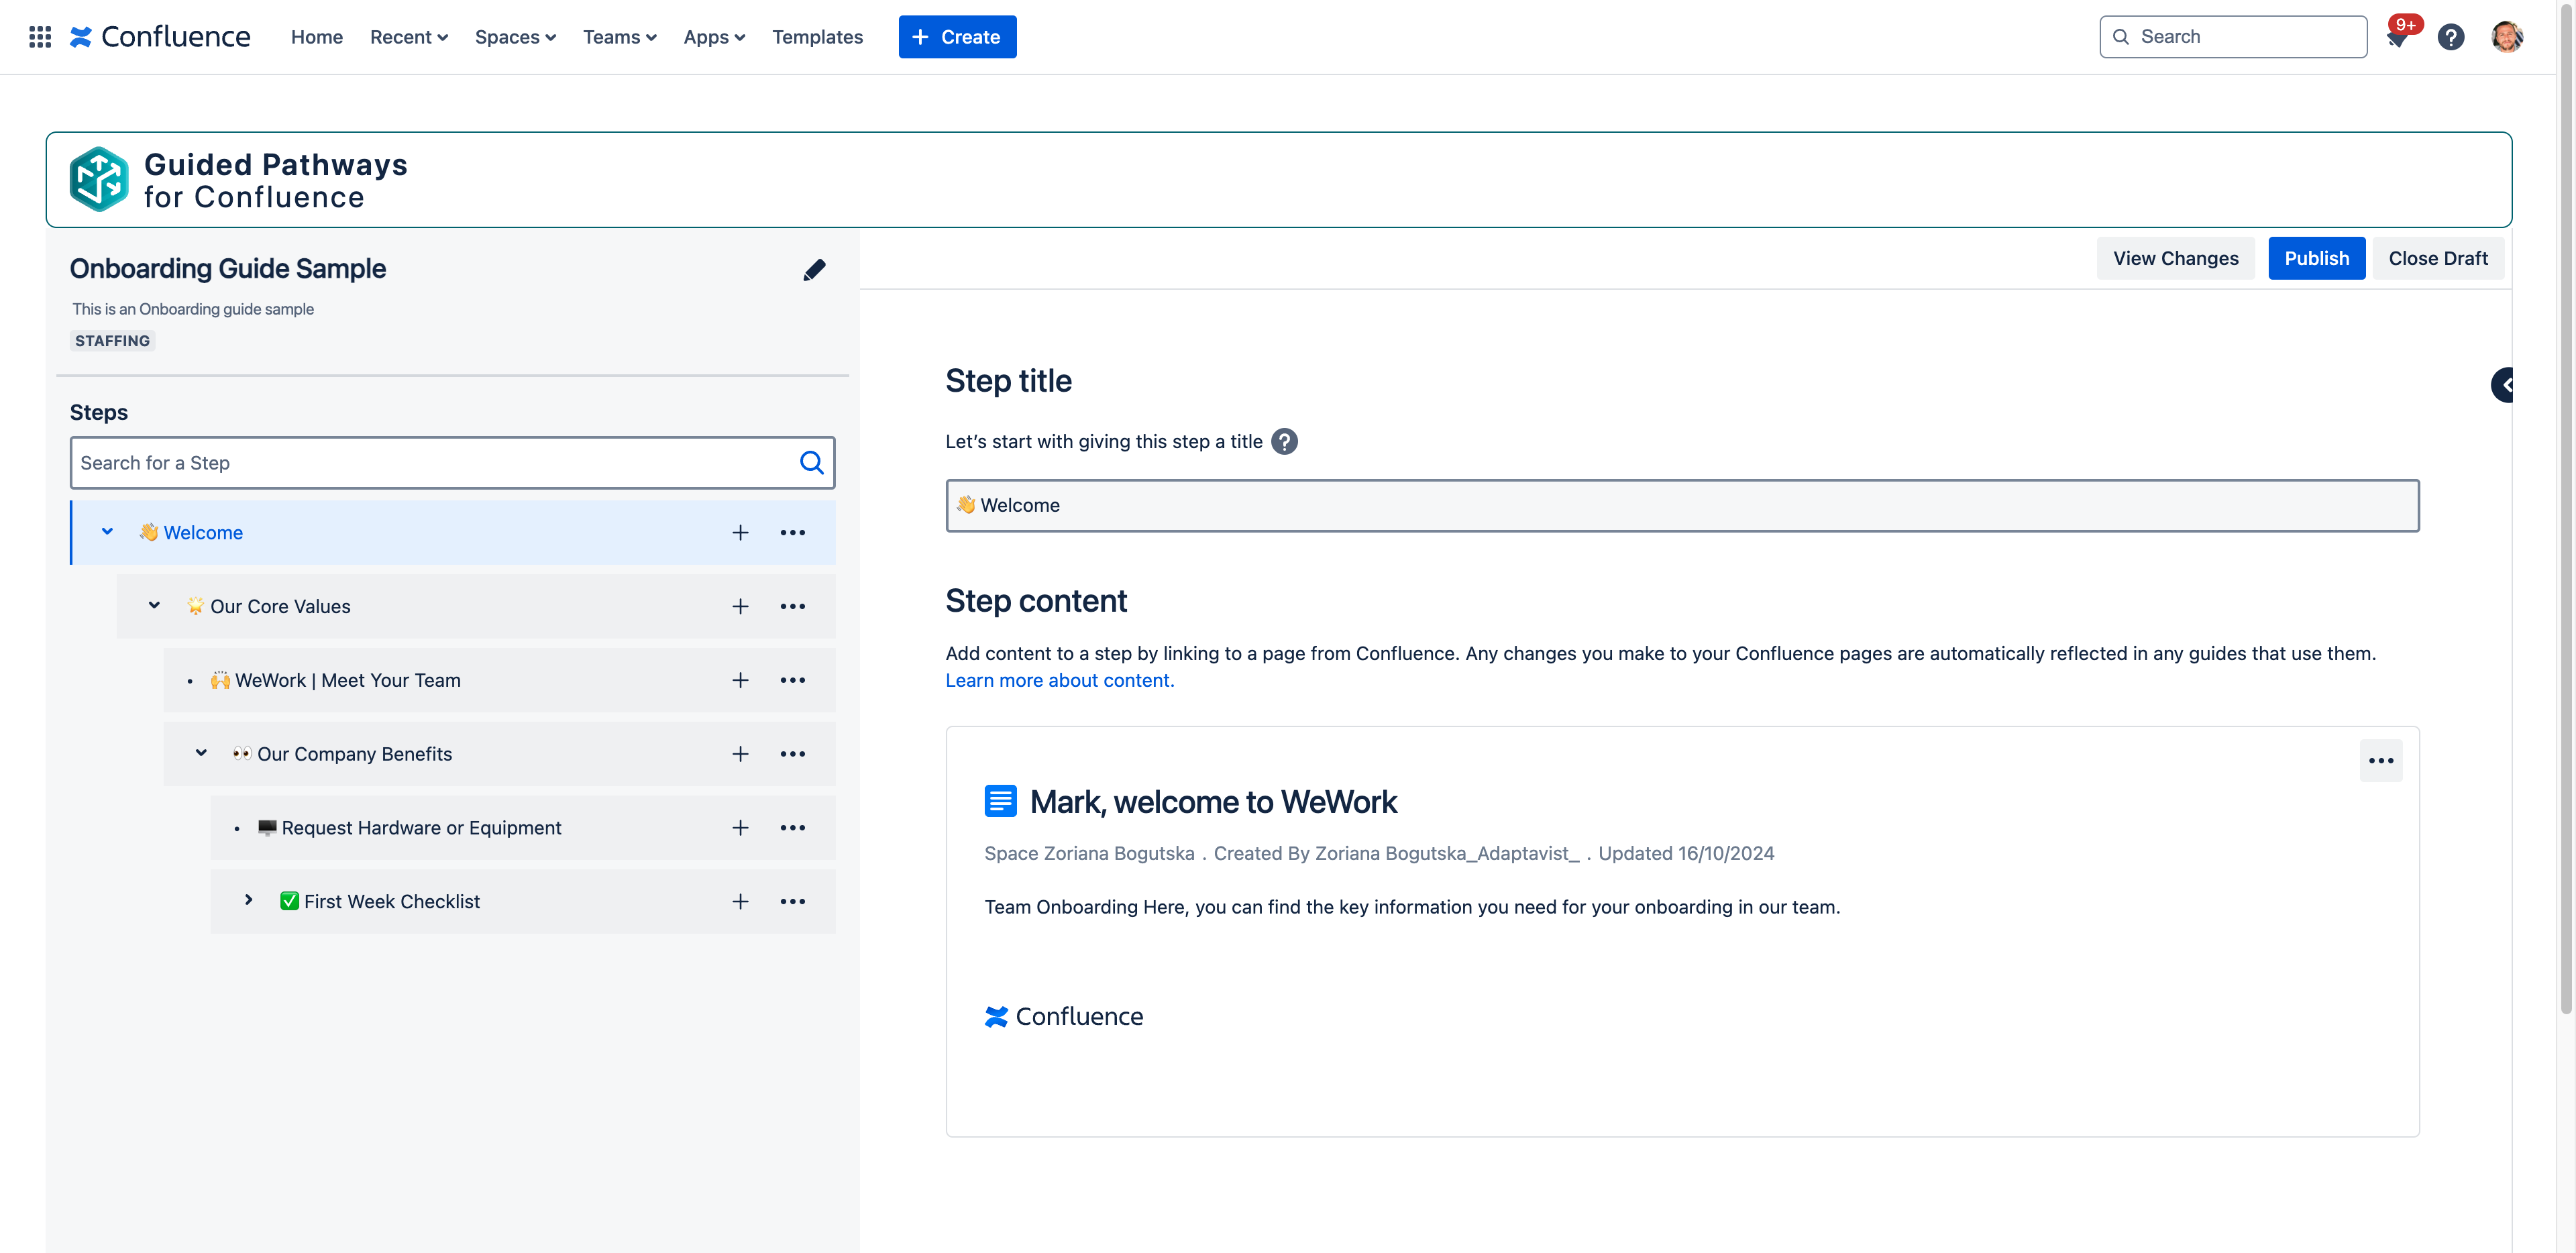This screenshot has height=1253, width=2576.
Task: Select the First Week Checklist step
Action: coord(522,902)
